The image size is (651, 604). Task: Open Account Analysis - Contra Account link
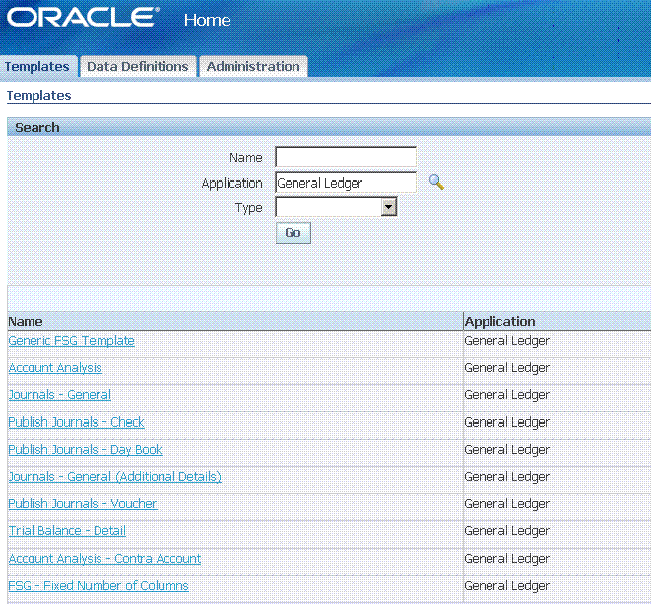pos(105,559)
